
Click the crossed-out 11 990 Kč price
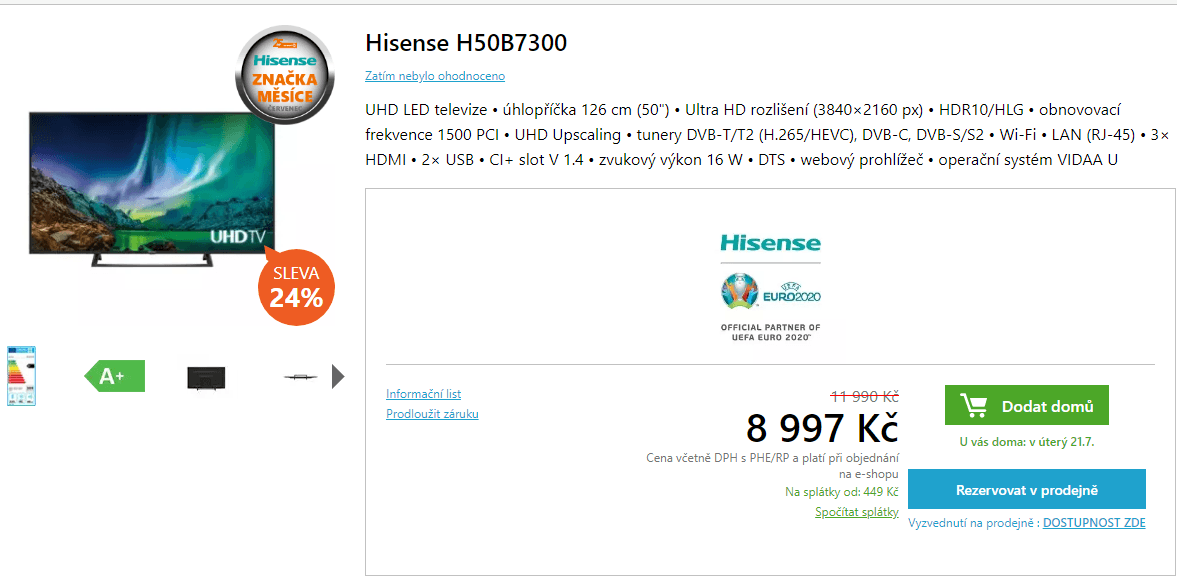(864, 396)
